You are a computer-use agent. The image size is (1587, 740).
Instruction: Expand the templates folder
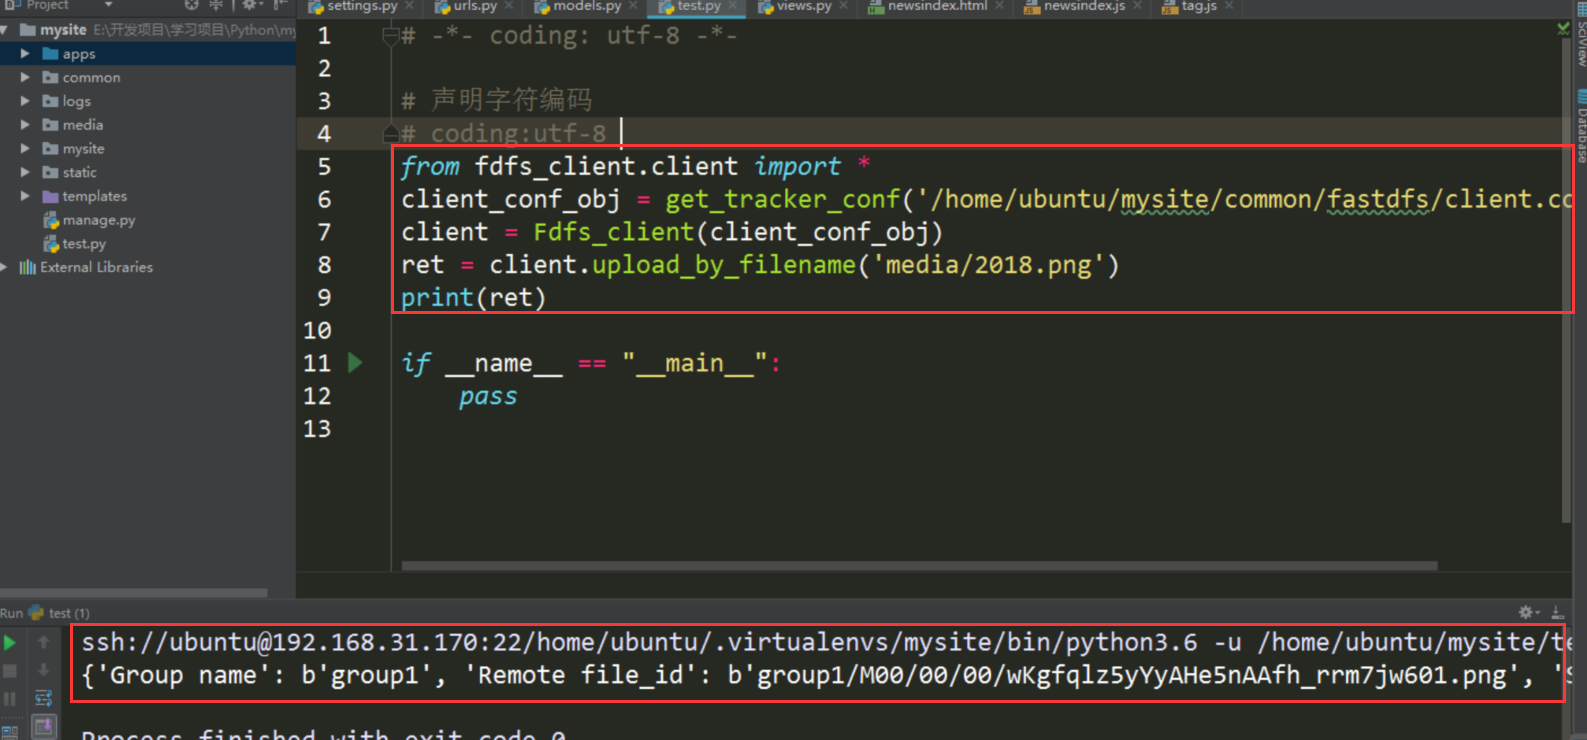tap(25, 196)
